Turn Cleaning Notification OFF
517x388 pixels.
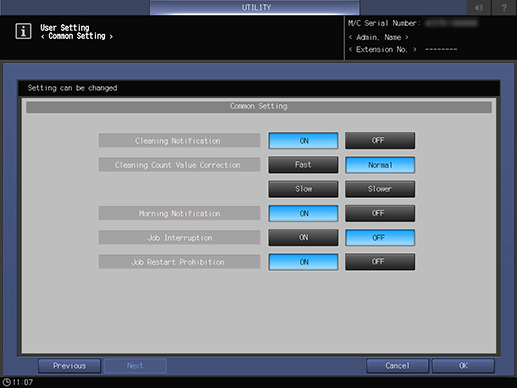tap(380, 141)
